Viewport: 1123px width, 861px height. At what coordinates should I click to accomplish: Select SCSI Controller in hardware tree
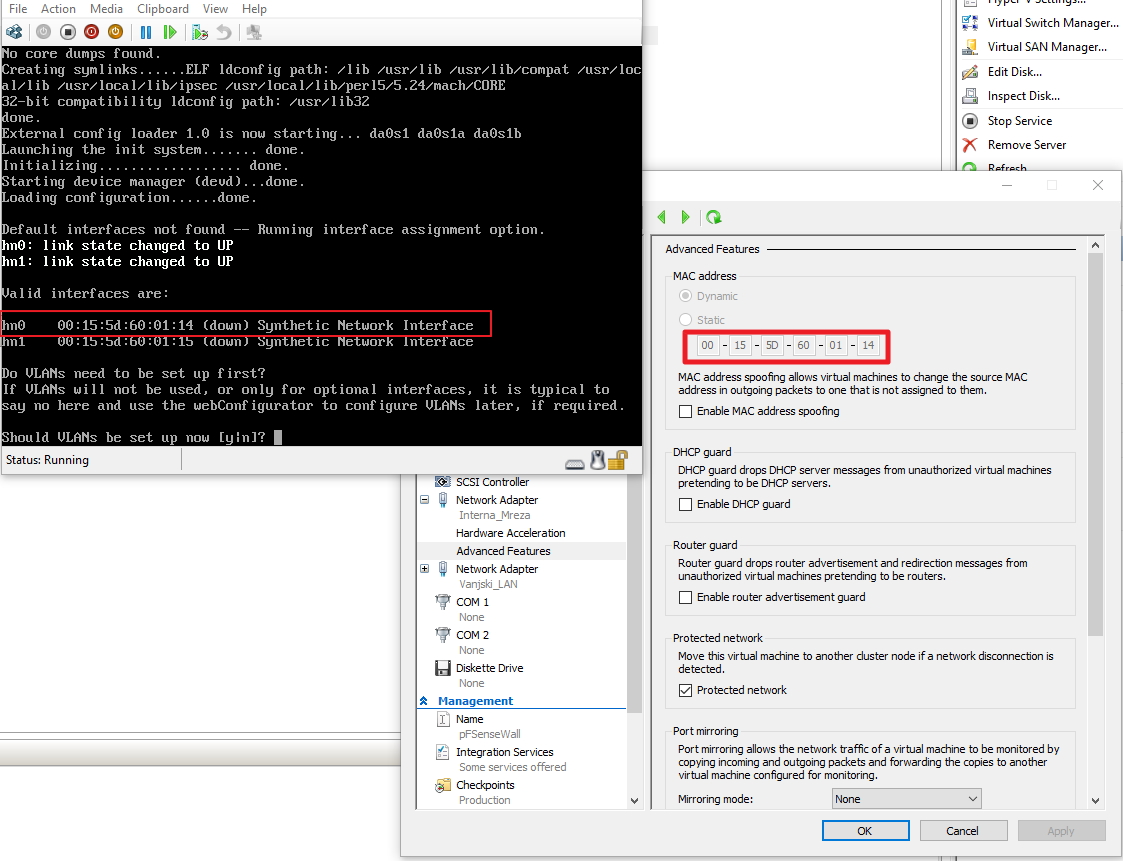492,482
